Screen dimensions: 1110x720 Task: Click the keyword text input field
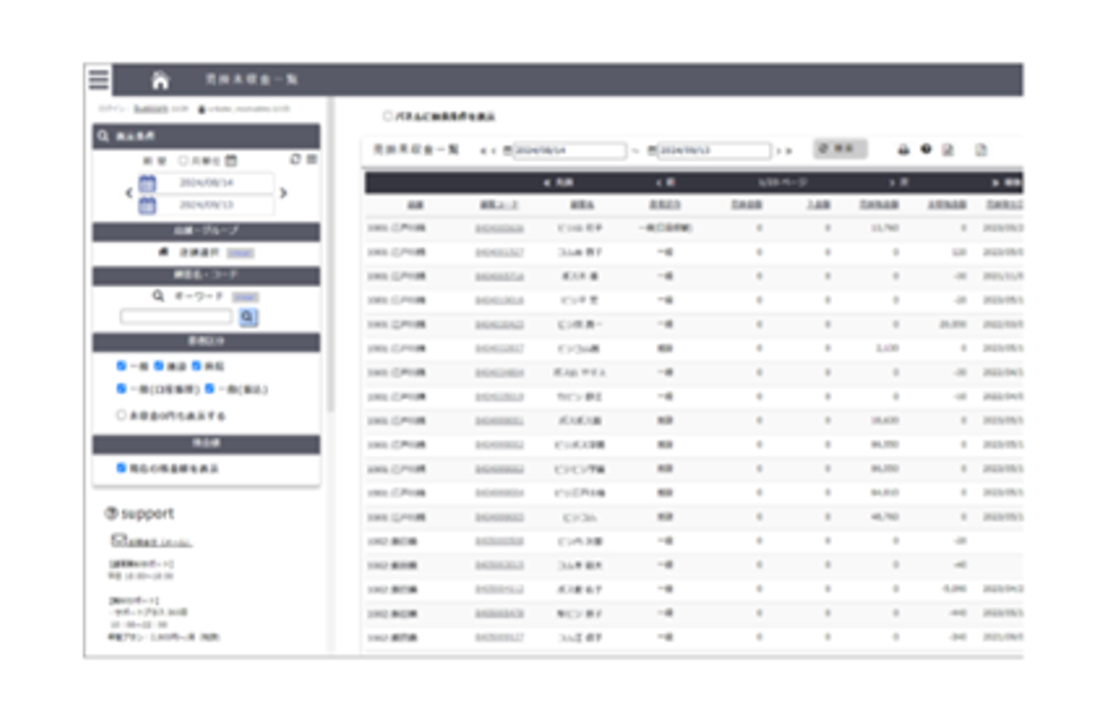click(176, 316)
